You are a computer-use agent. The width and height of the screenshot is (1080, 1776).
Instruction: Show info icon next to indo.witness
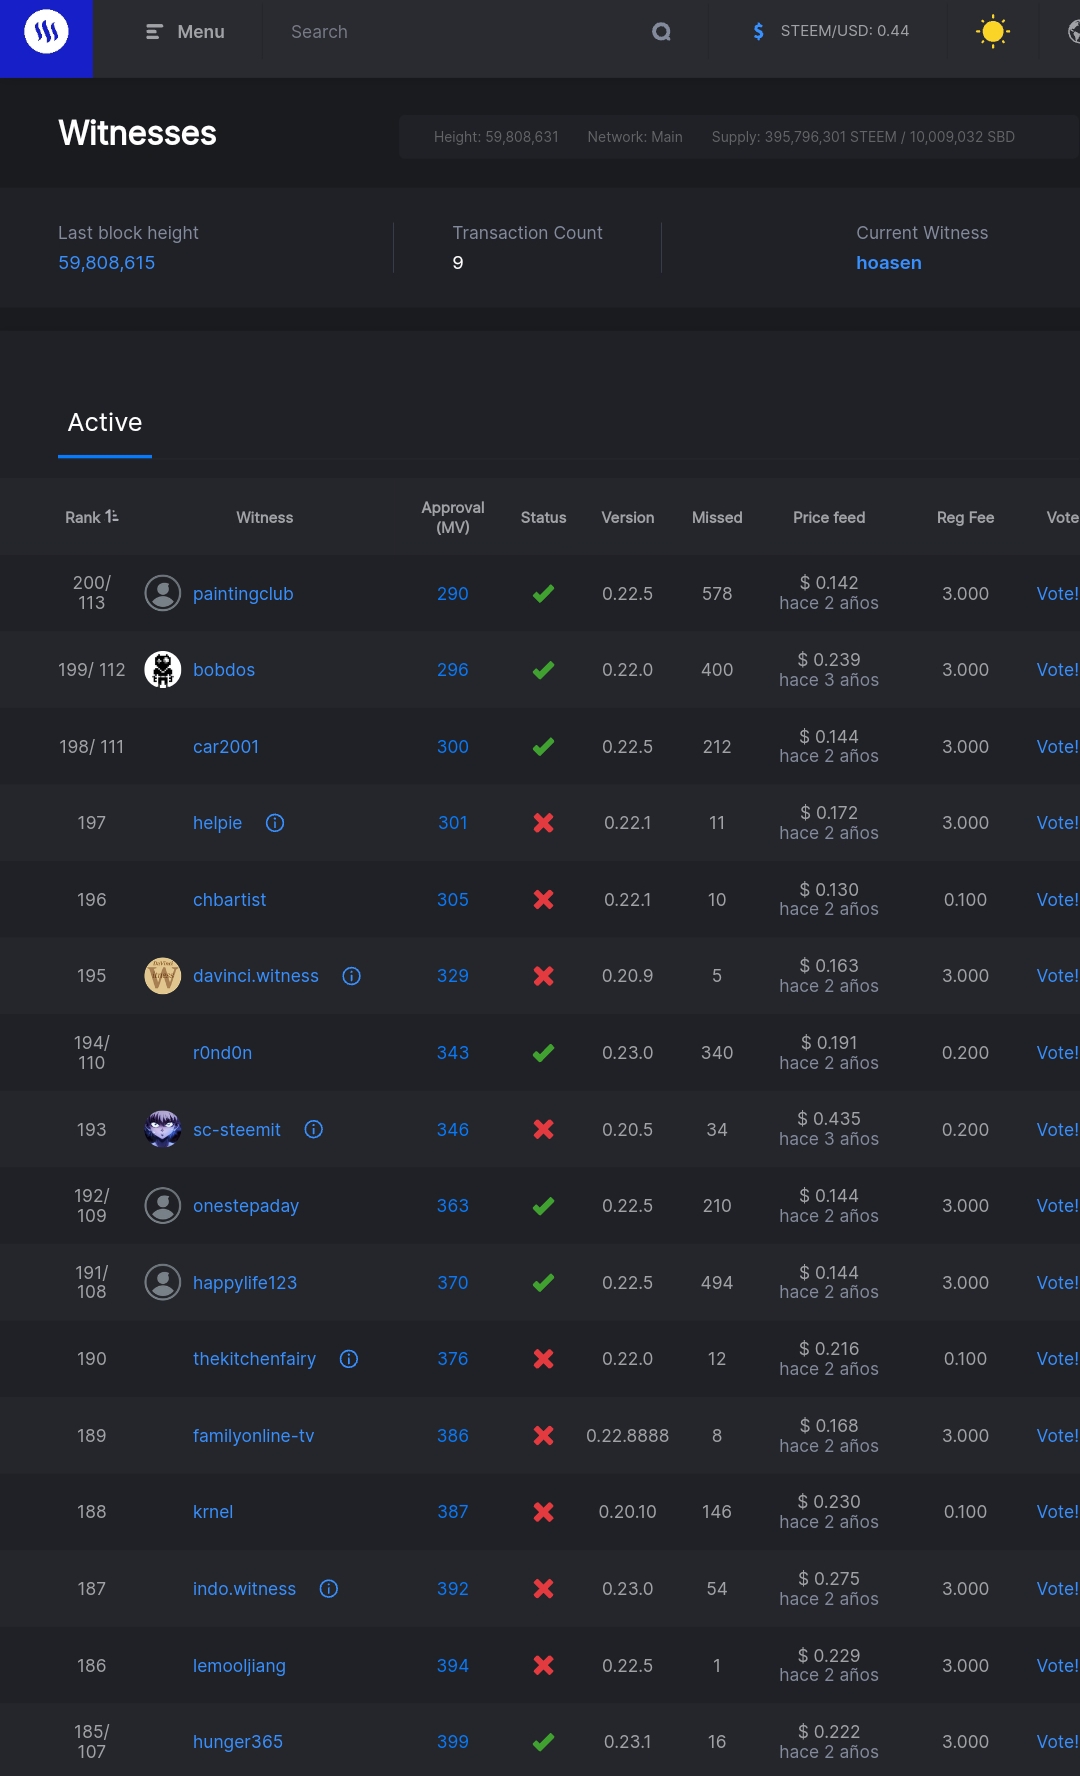[x=329, y=1589]
